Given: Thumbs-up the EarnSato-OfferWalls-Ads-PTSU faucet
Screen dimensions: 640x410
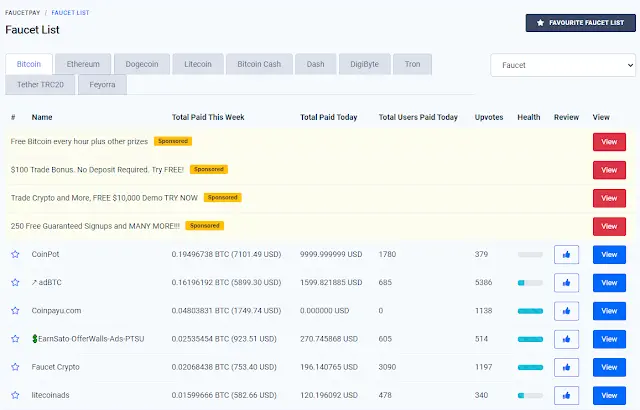Looking at the screenshot, I should click(x=566, y=339).
